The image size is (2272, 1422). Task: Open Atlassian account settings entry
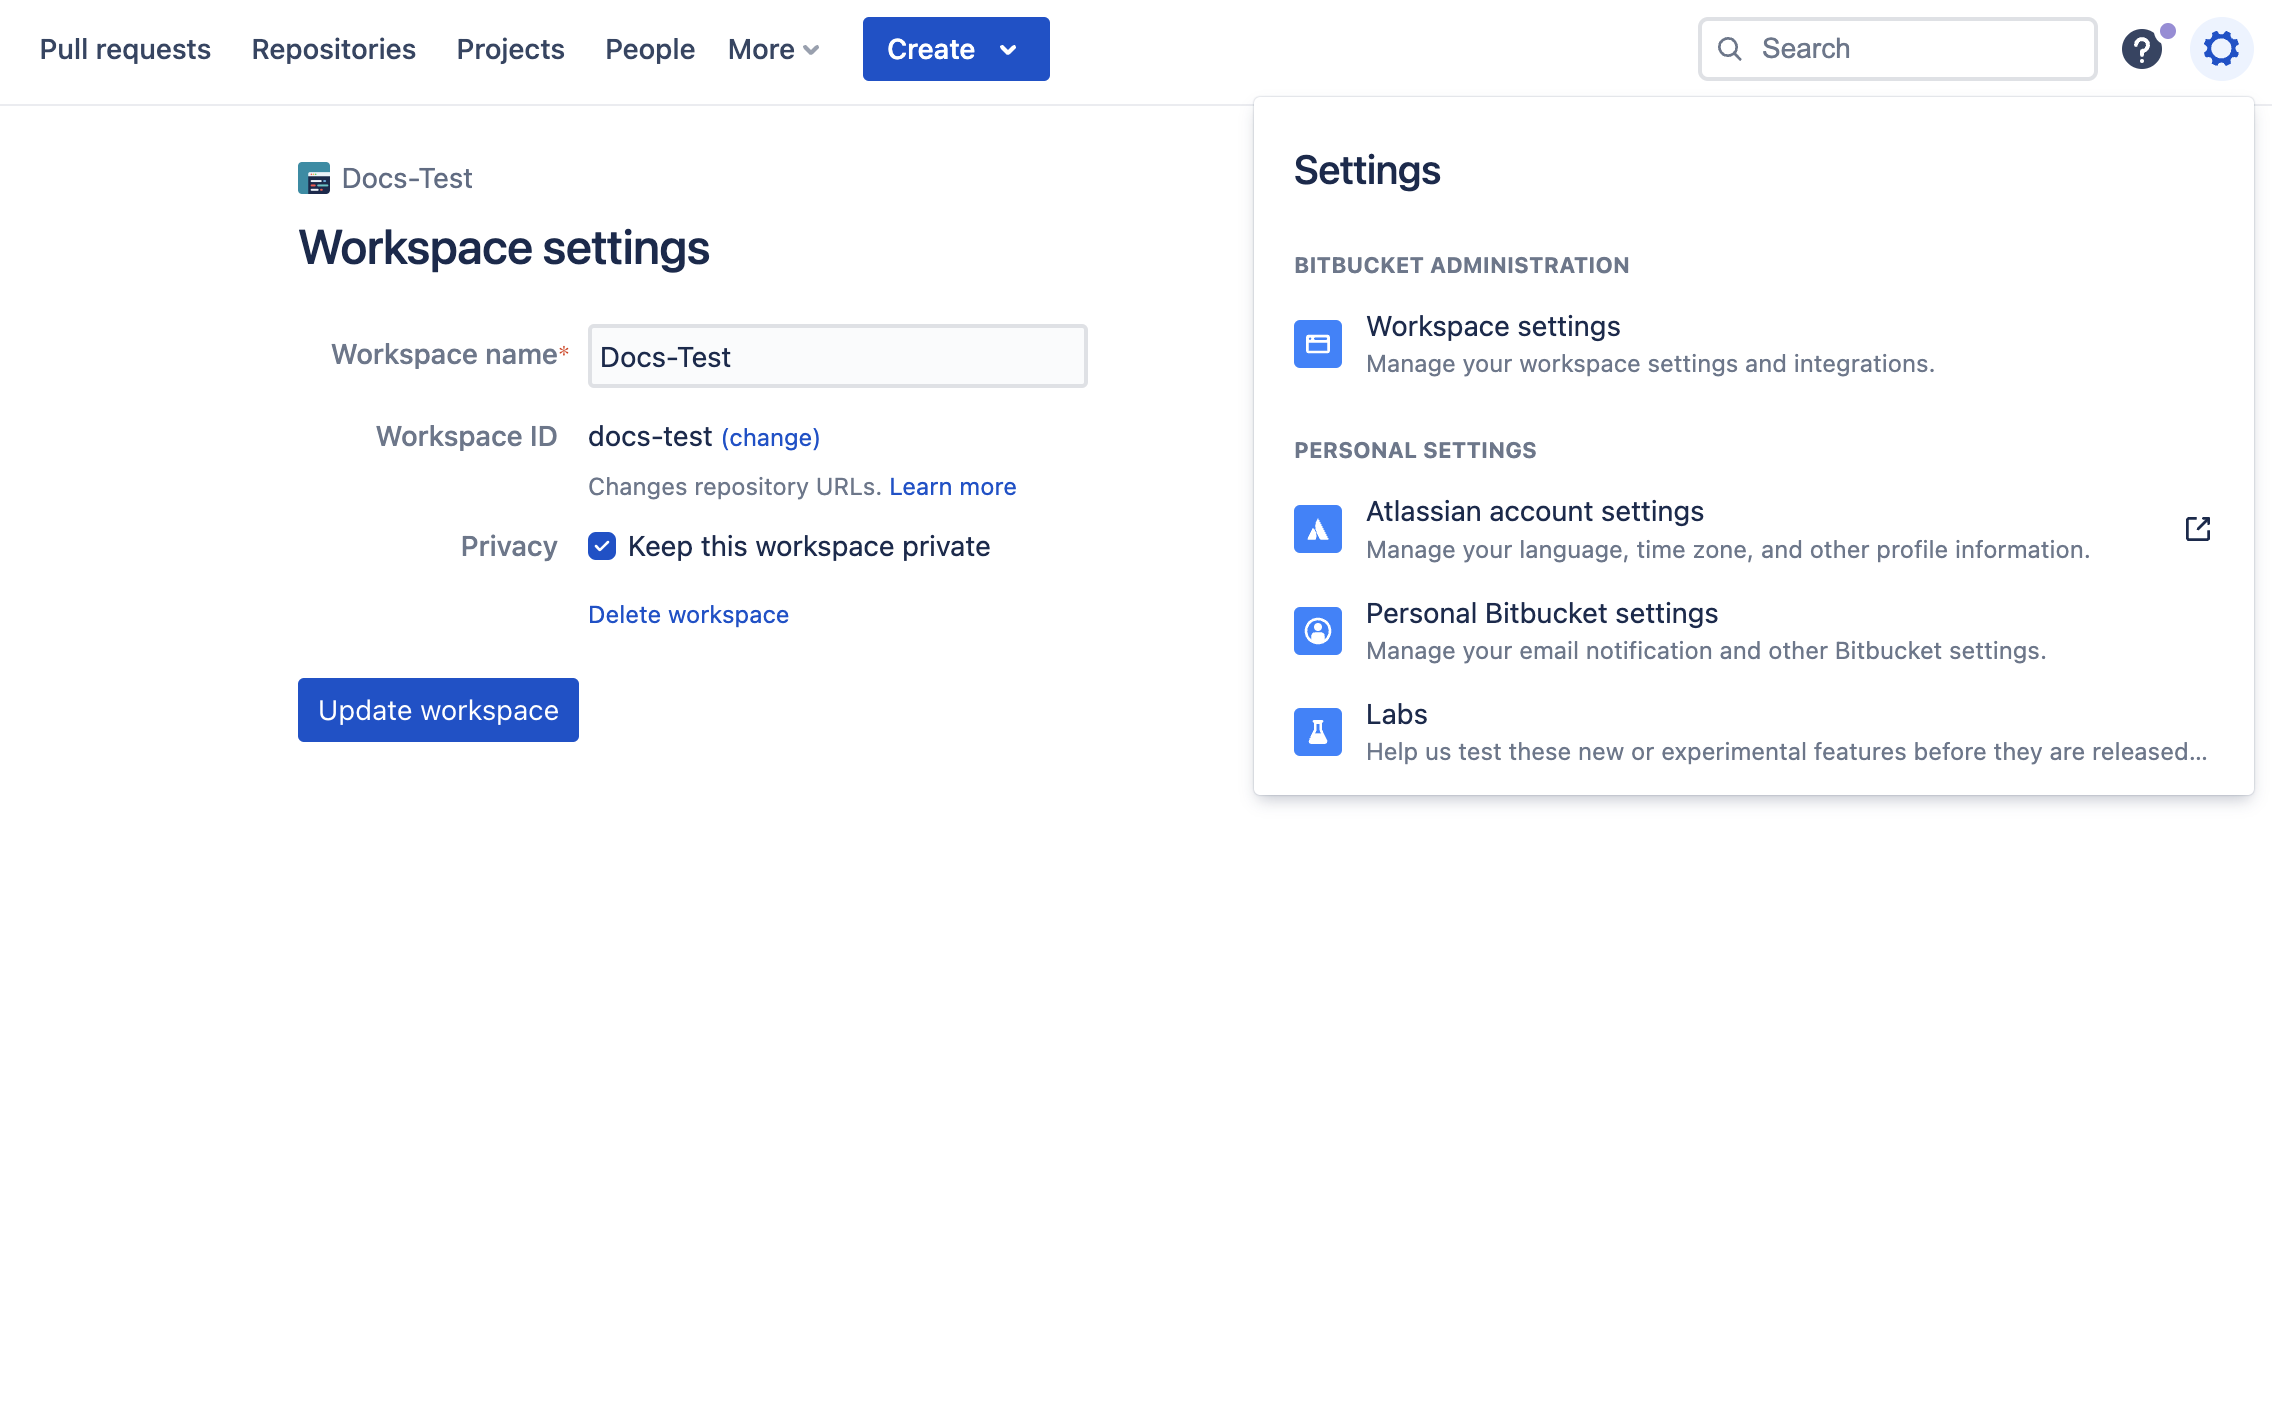[1753, 529]
